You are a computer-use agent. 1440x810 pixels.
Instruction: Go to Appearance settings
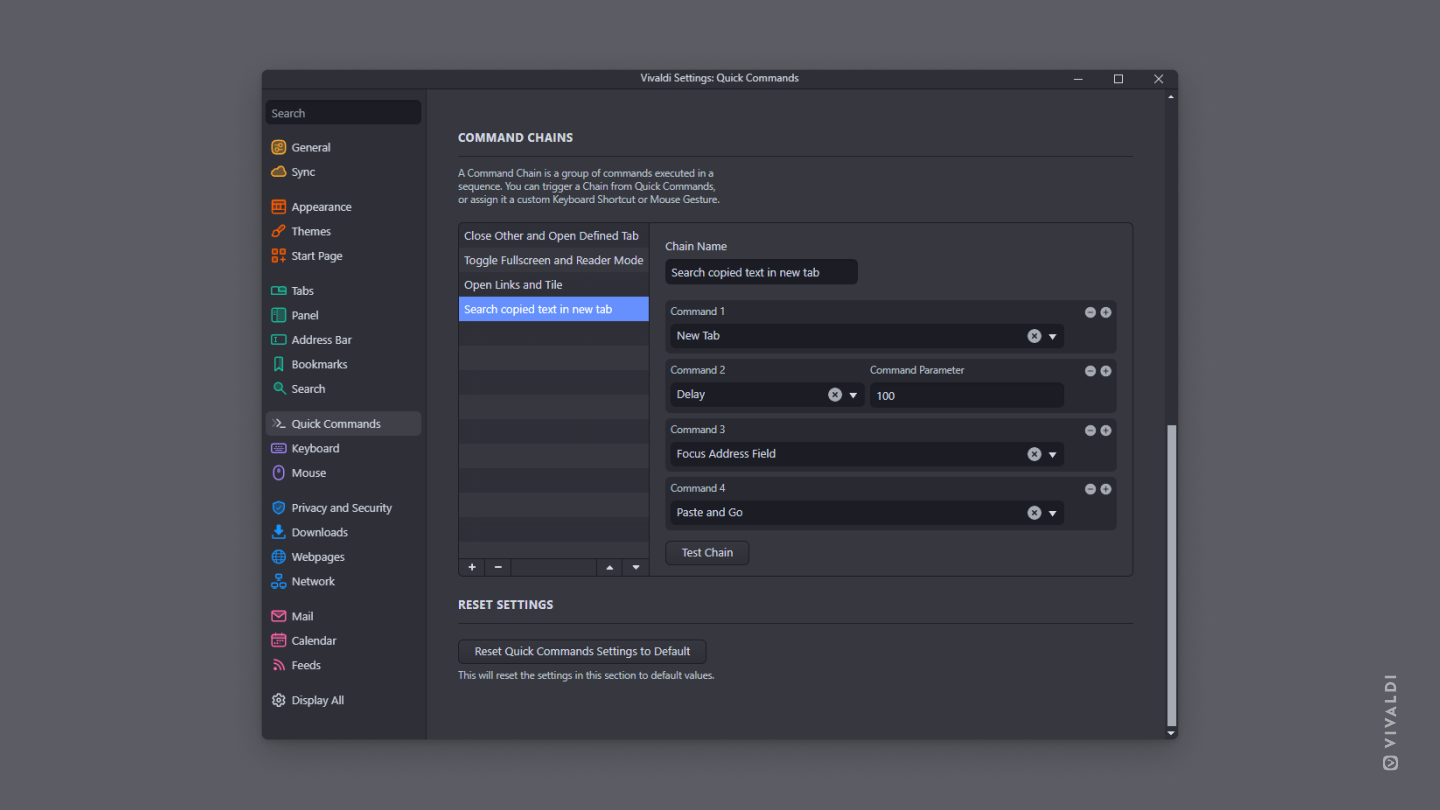point(343,207)
